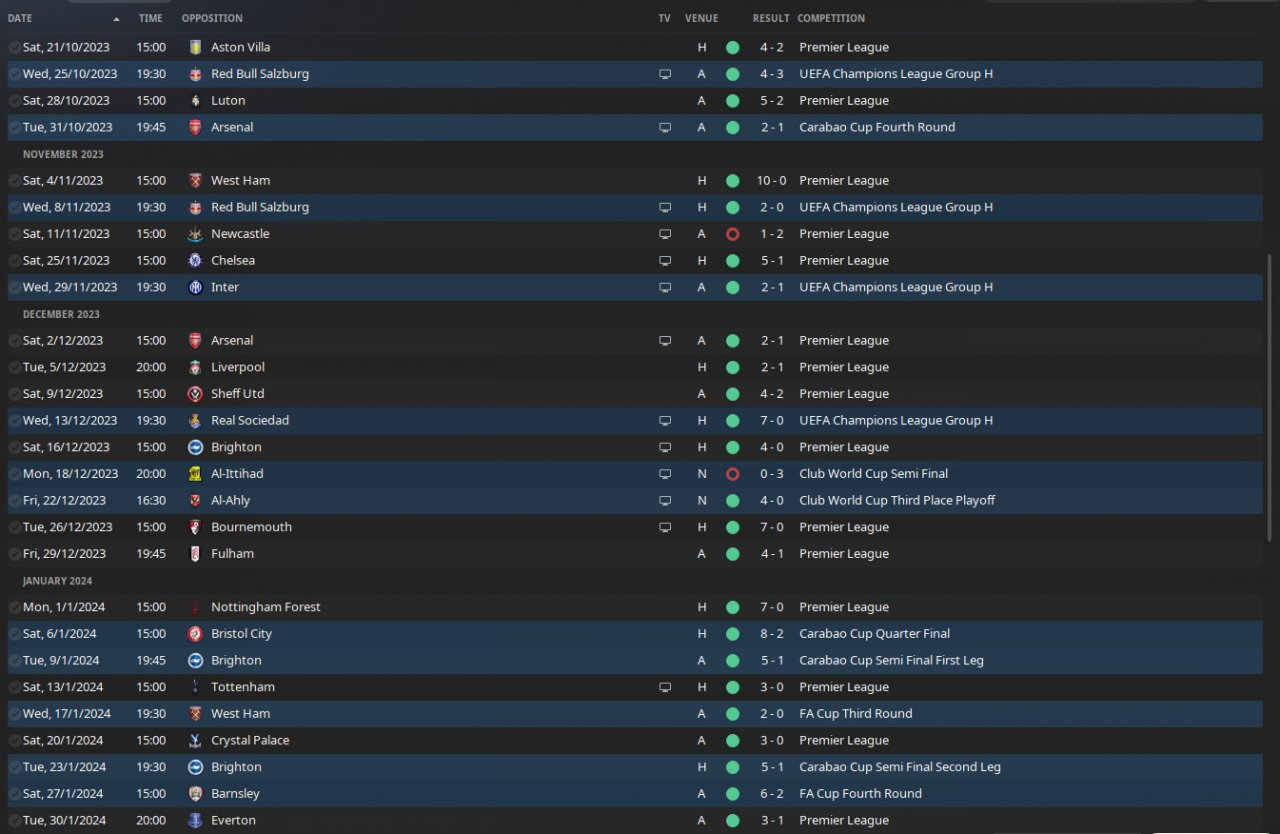The width and height of the screenshot is (1280, 834).
Task: Click the RESULT column header
Action: (771, 18)
